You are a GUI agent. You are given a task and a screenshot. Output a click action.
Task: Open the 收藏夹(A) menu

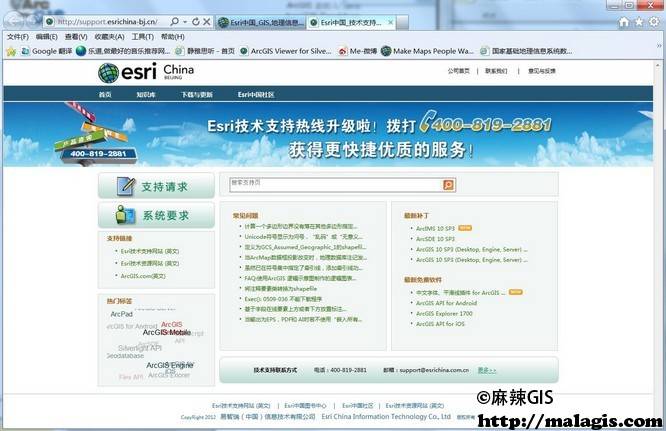tap(109, 37)
